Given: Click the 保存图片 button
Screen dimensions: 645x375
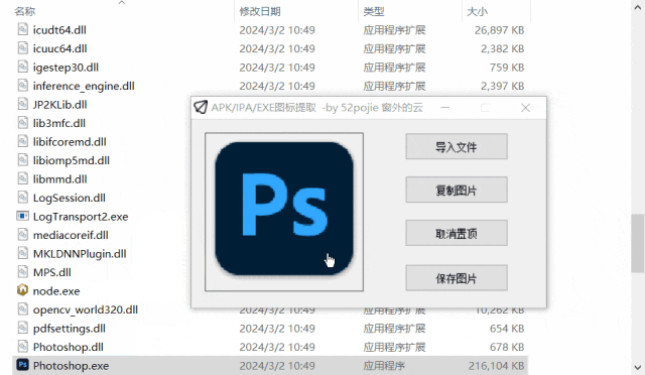Looking at the screenshot, I should point(456,278).
